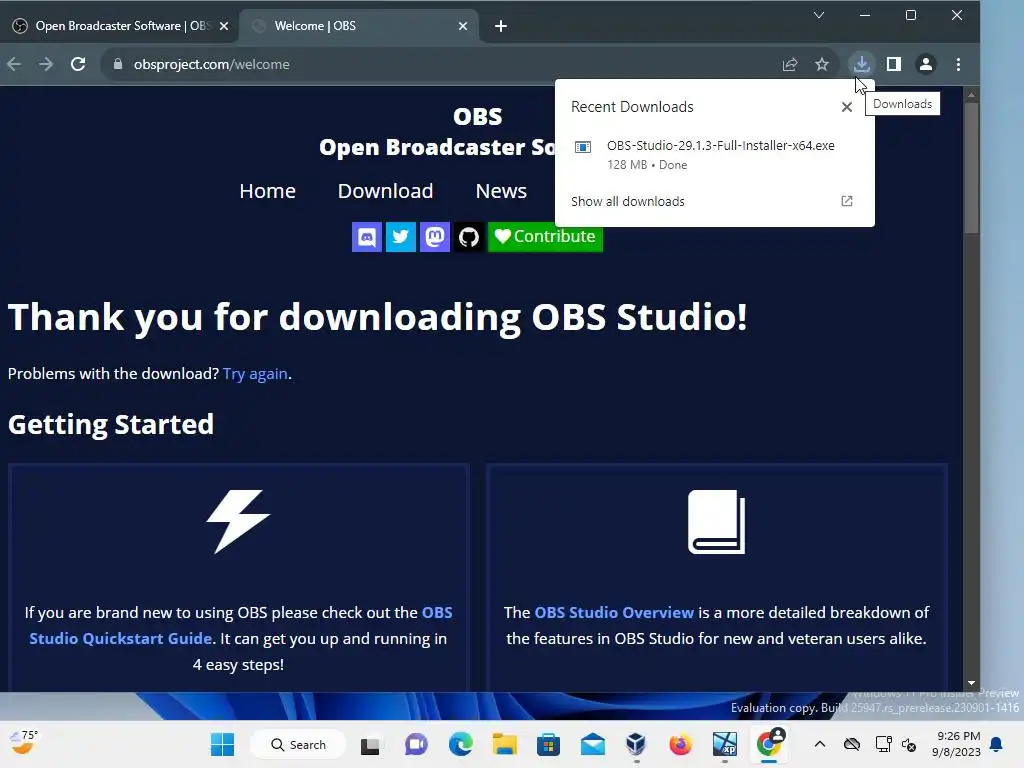Open OBS Studio Overview link
Screen dimensions: 1024x768
pyautogui.click(x=614, y=613)
